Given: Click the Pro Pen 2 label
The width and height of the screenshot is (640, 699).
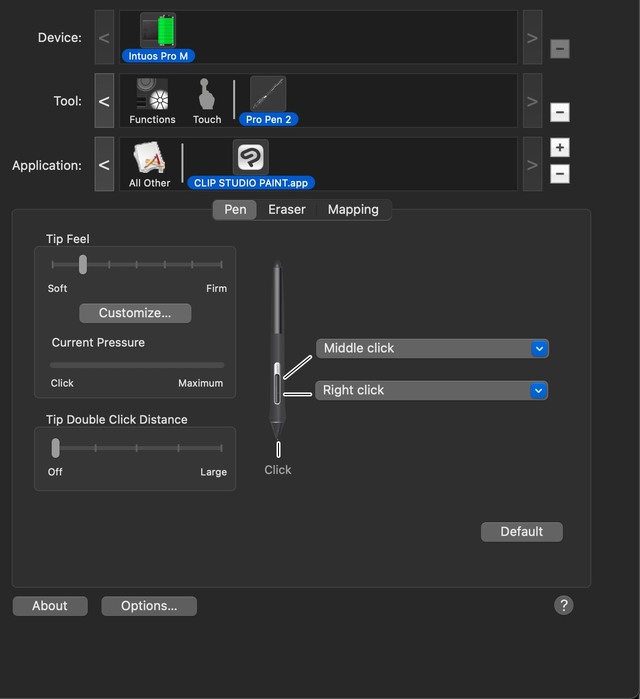Looking at the screenshot, I should [x=268, y=119].
